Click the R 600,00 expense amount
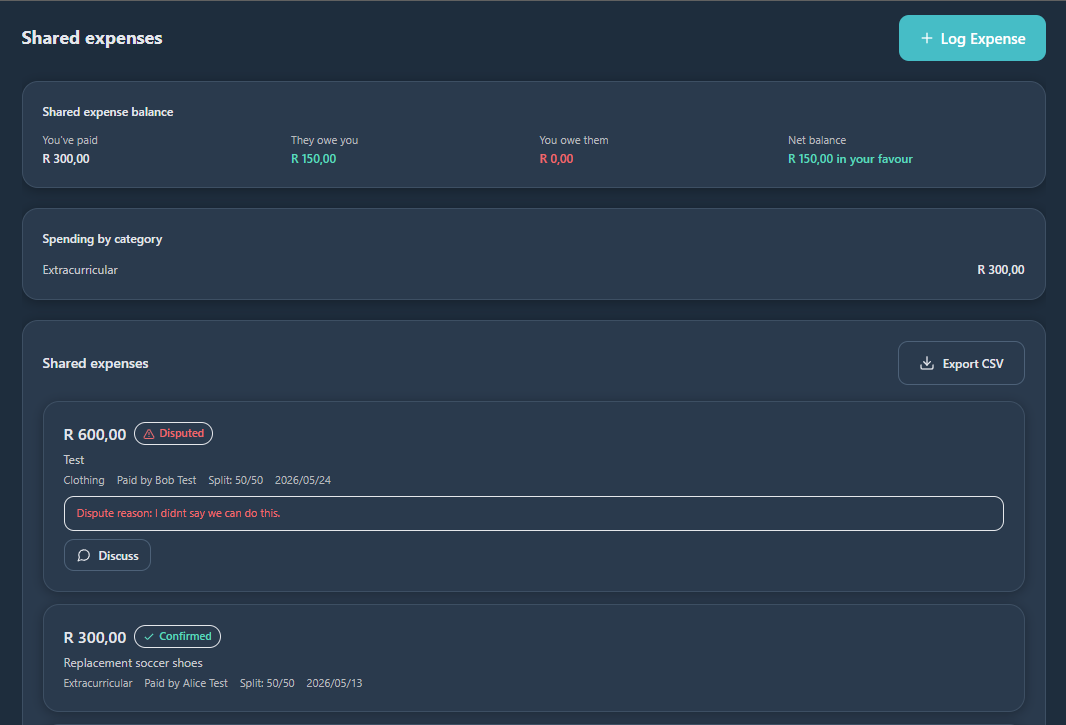 point(94,435)
